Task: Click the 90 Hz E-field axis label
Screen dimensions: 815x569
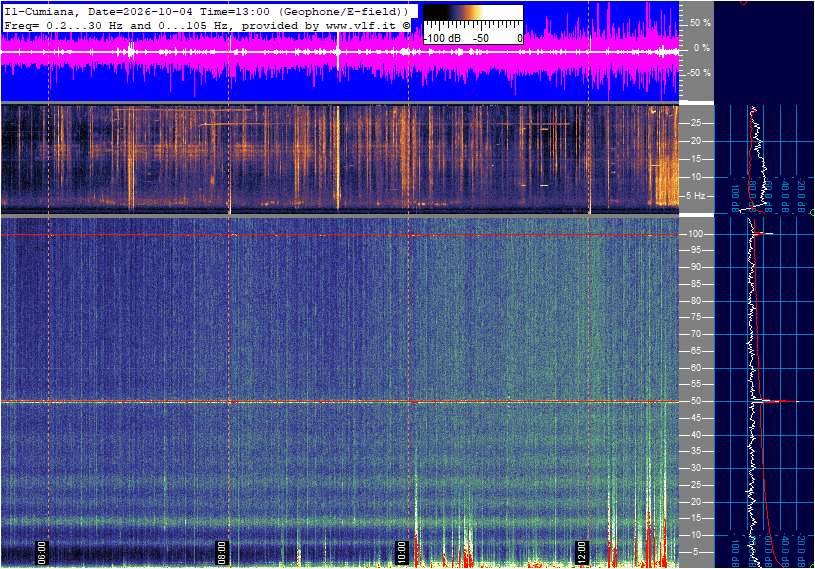Action: click(695, 267)
